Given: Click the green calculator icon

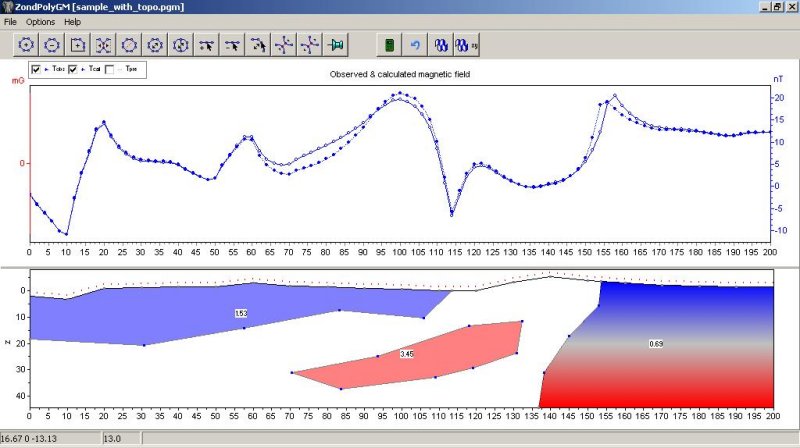Looking at the screenshot, I should tap(391, 45).
